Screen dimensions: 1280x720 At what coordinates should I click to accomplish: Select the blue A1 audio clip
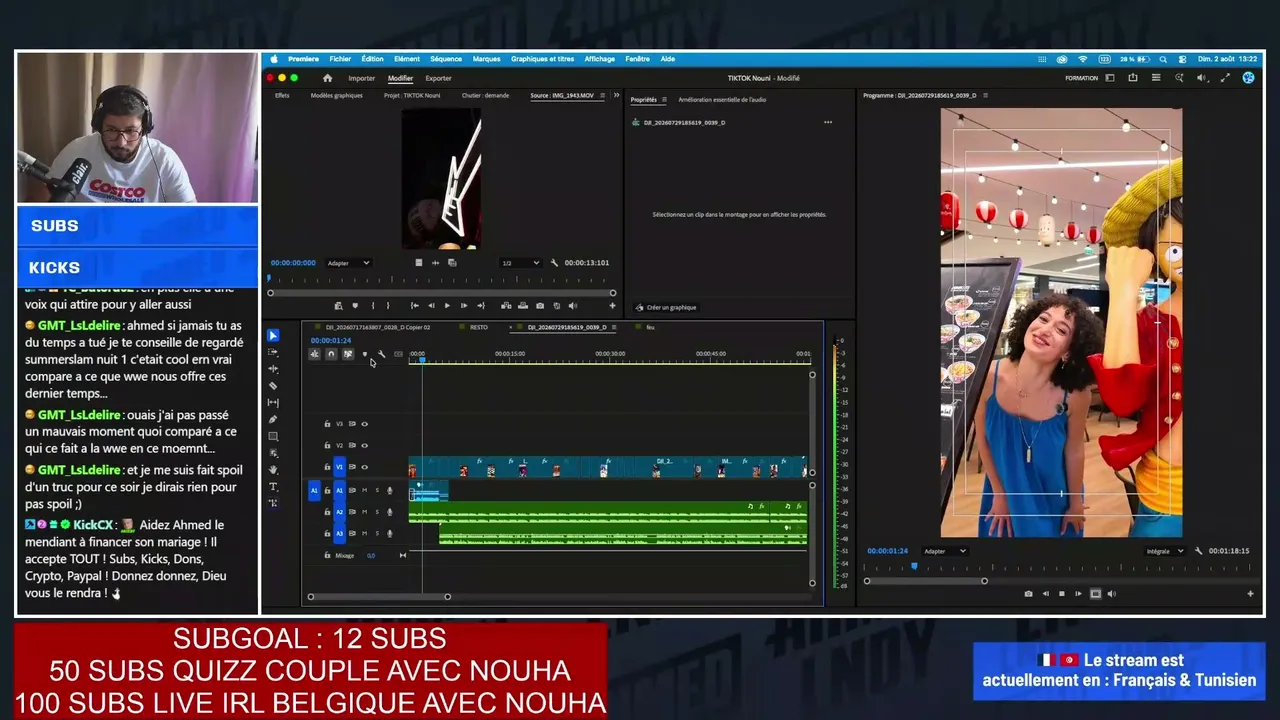tap(429, 491)
